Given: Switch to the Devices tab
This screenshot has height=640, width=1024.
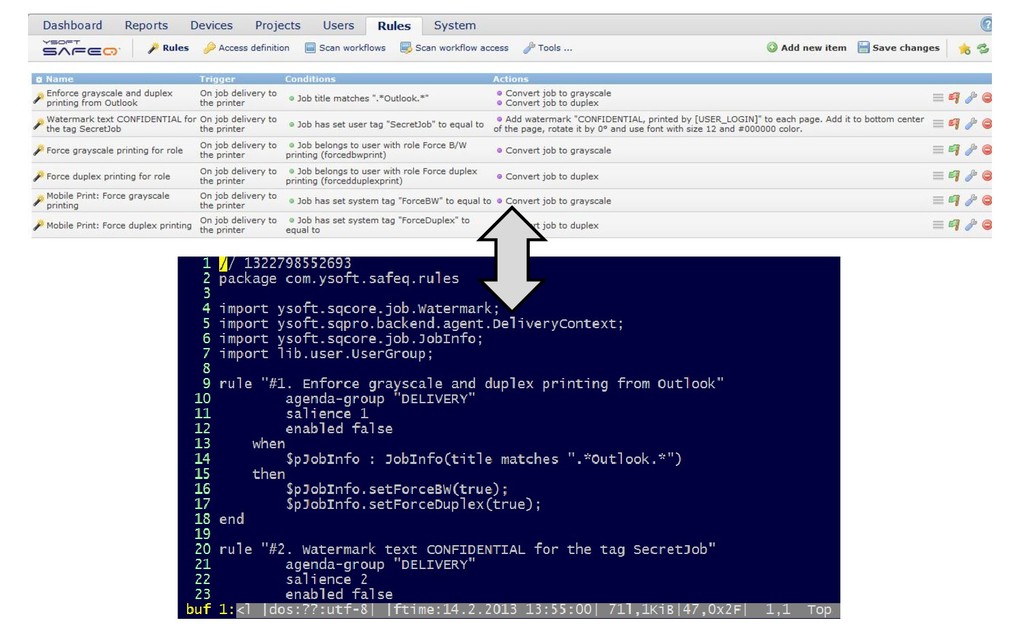Looking at the screenshot, I should click(212, 25).
